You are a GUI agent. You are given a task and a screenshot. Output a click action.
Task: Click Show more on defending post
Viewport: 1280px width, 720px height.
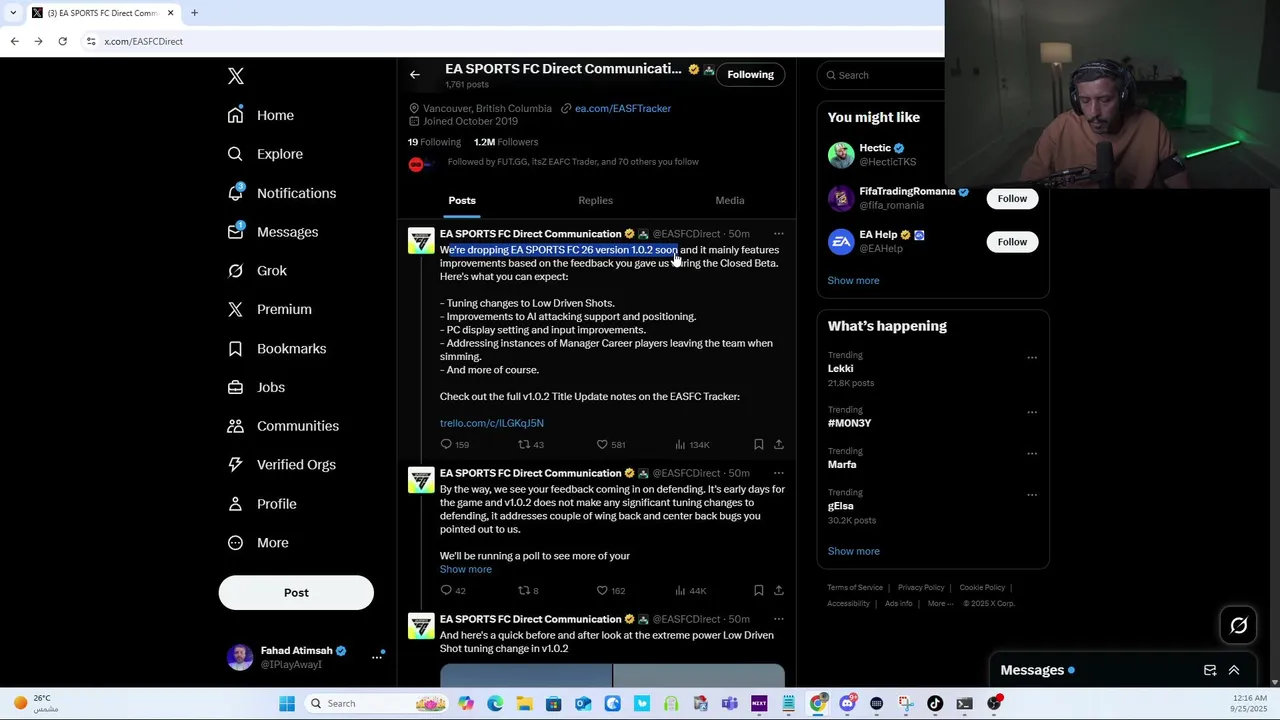coord(466,570)
